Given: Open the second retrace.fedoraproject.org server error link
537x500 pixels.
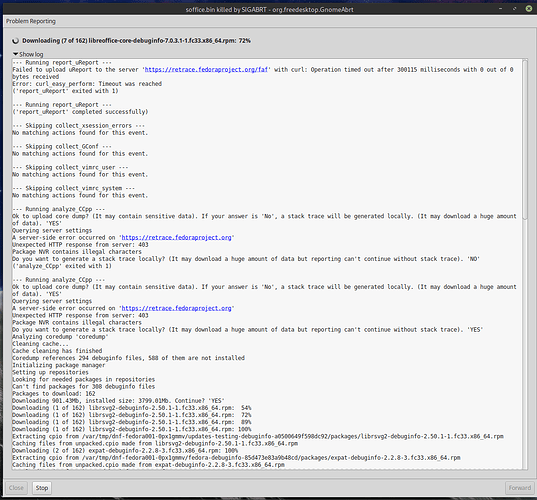Looking at the screenshot, I should click(176, 308).
